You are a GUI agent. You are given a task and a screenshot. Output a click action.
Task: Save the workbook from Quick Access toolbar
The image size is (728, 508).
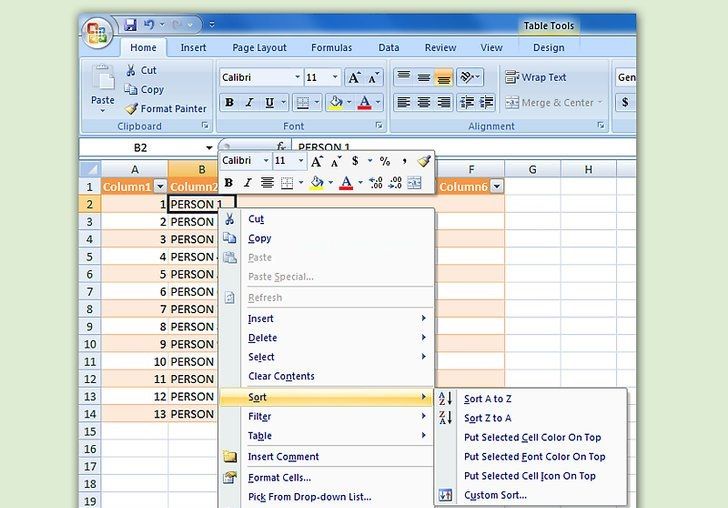click(x=130, y=24)
